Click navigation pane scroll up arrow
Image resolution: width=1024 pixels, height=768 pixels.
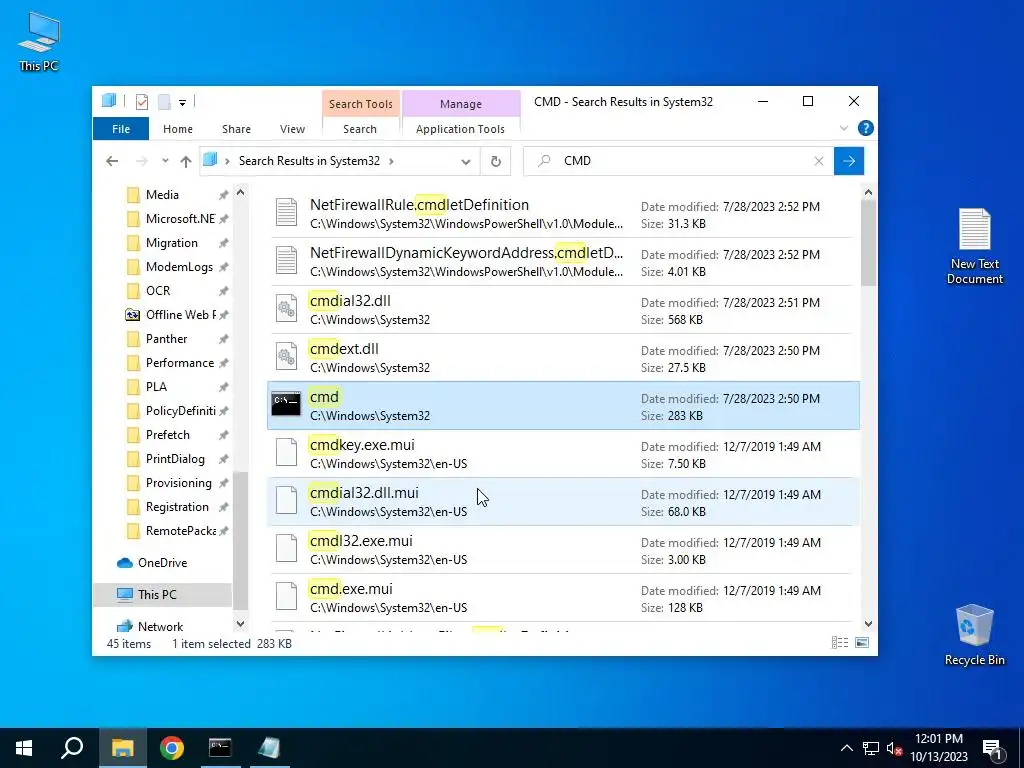click(240, 193)
